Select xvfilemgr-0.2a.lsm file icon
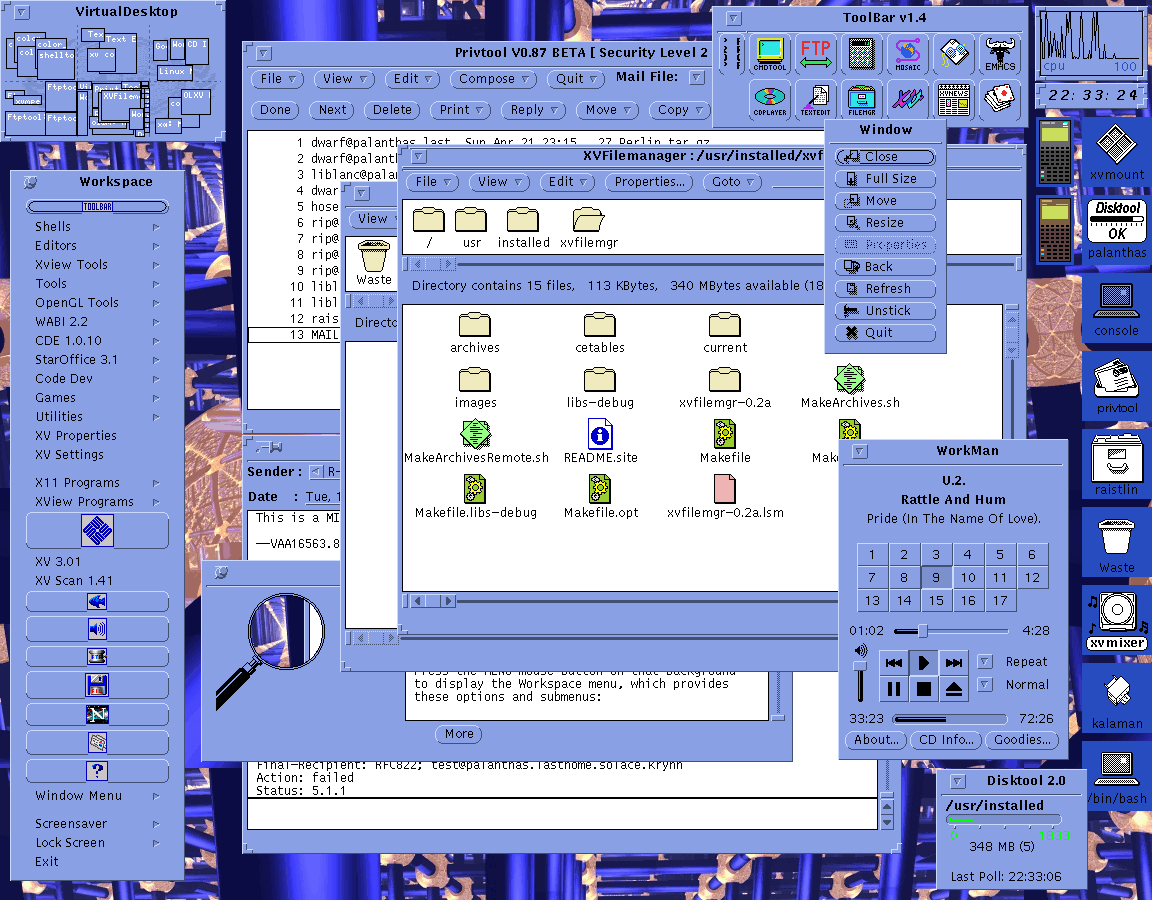The height and width of the screenshot is (900, 1152). pyautogui.click(x=724, y=497)
